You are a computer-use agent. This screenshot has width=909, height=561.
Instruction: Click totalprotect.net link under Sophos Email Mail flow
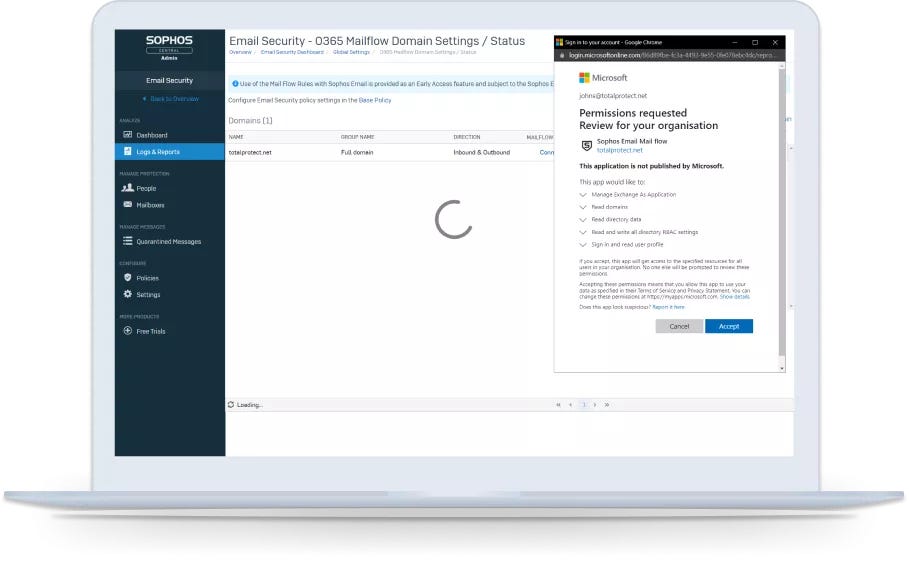click(620, 150)
